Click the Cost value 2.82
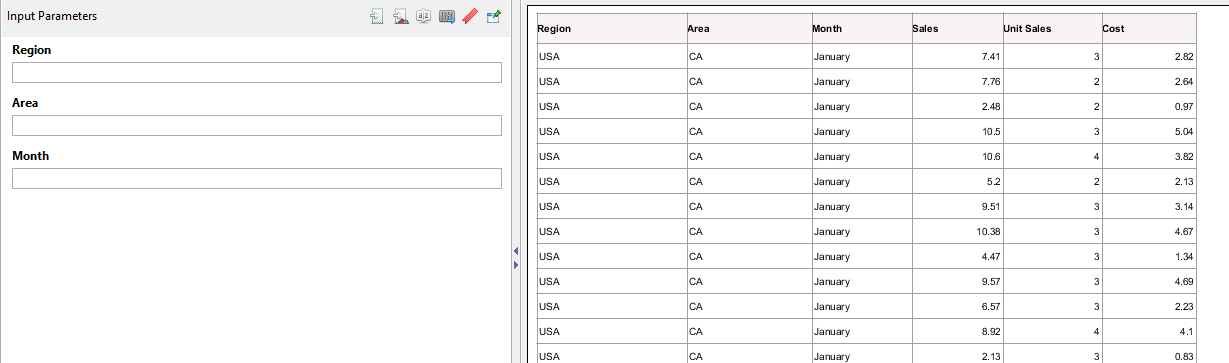This screenshot has width=1229, height=363. click(x=1183, y=56)
